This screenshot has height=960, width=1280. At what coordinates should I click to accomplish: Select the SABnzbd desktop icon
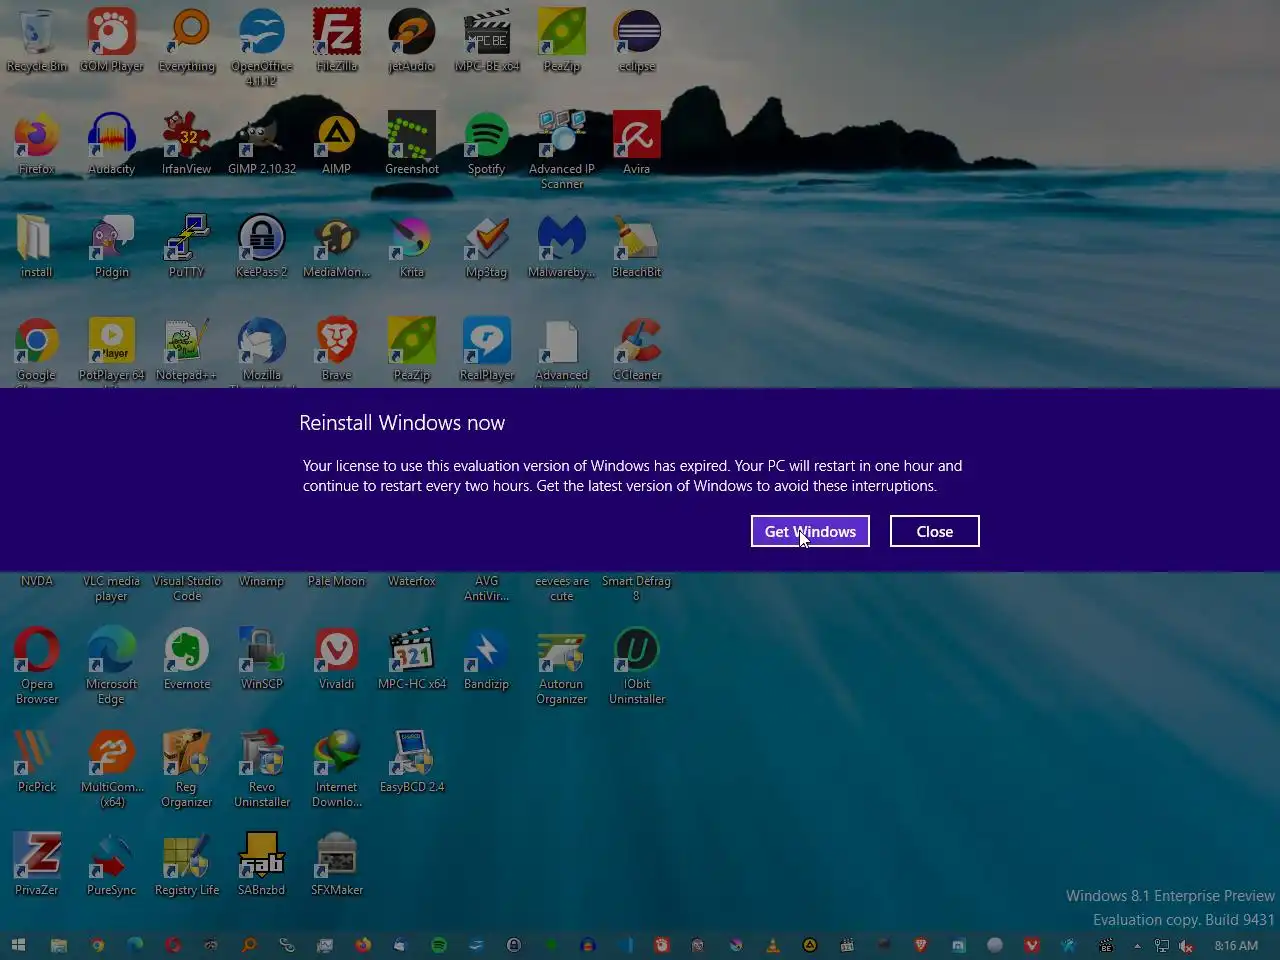pyautogui.click(x=262, y=865)
